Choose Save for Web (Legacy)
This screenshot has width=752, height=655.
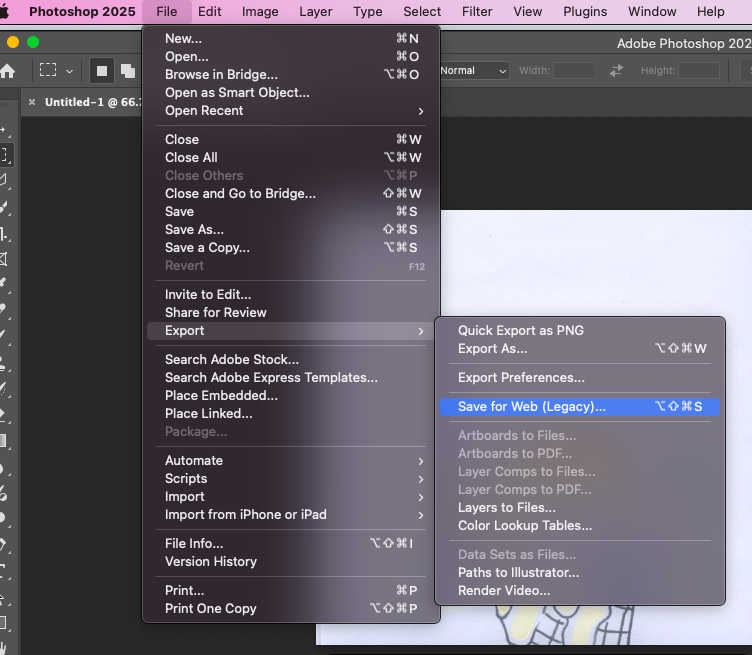point(532,407)
